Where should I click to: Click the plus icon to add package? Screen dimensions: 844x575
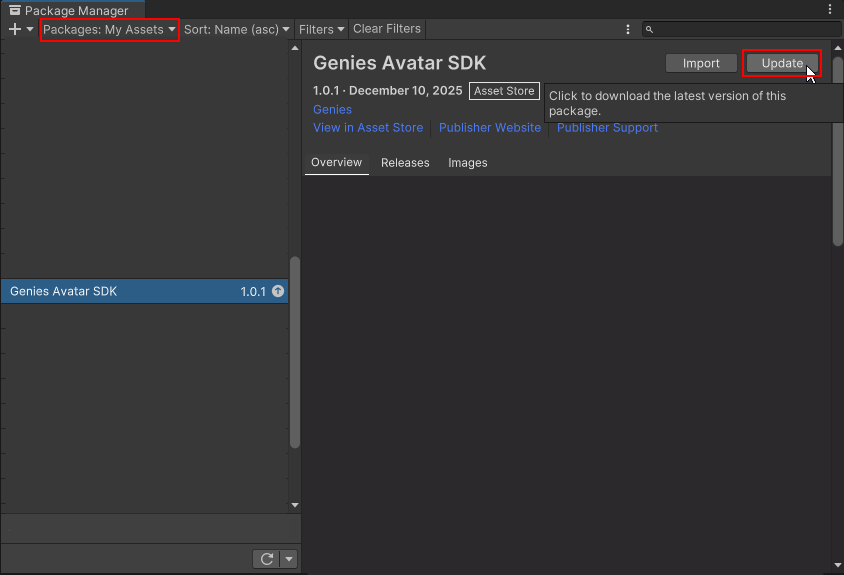coord(14,30)
